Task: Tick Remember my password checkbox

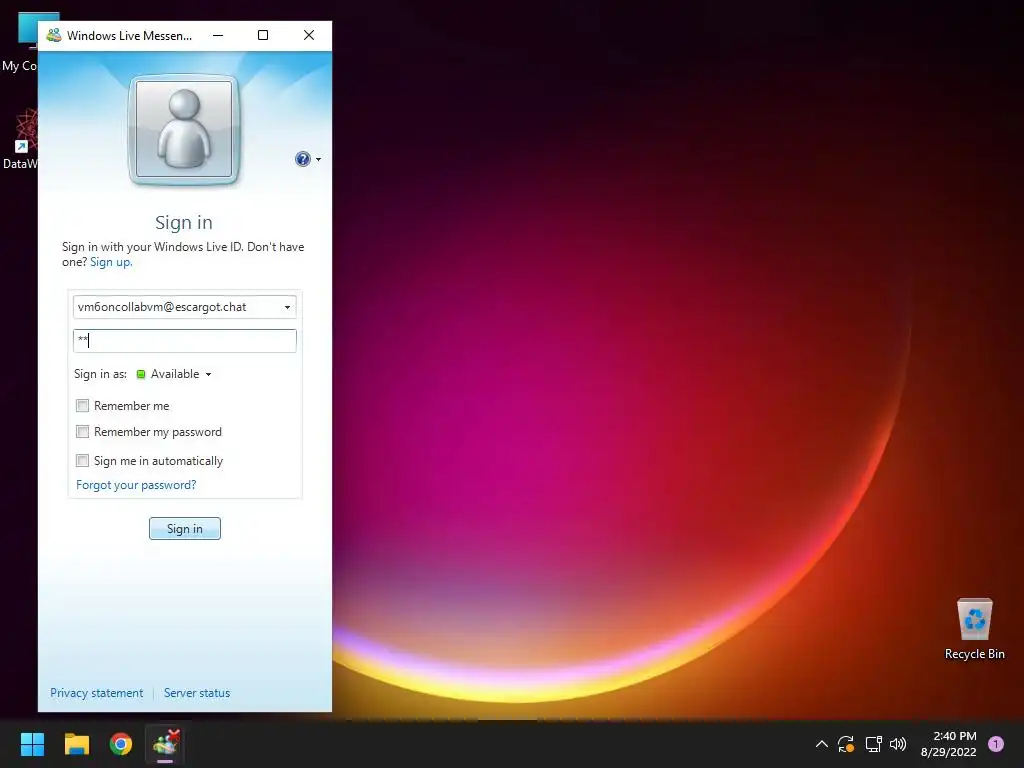Action: (x=82, y=432)
